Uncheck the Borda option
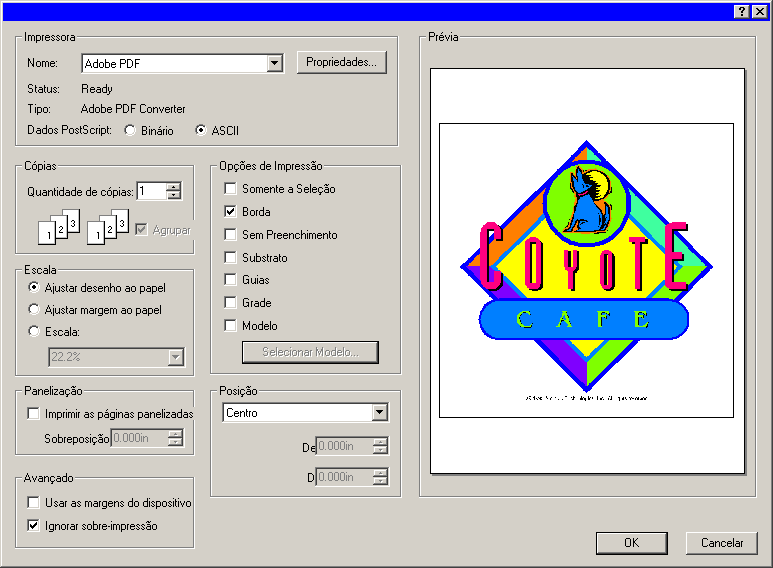773x568 pixels. click(230, 212)
